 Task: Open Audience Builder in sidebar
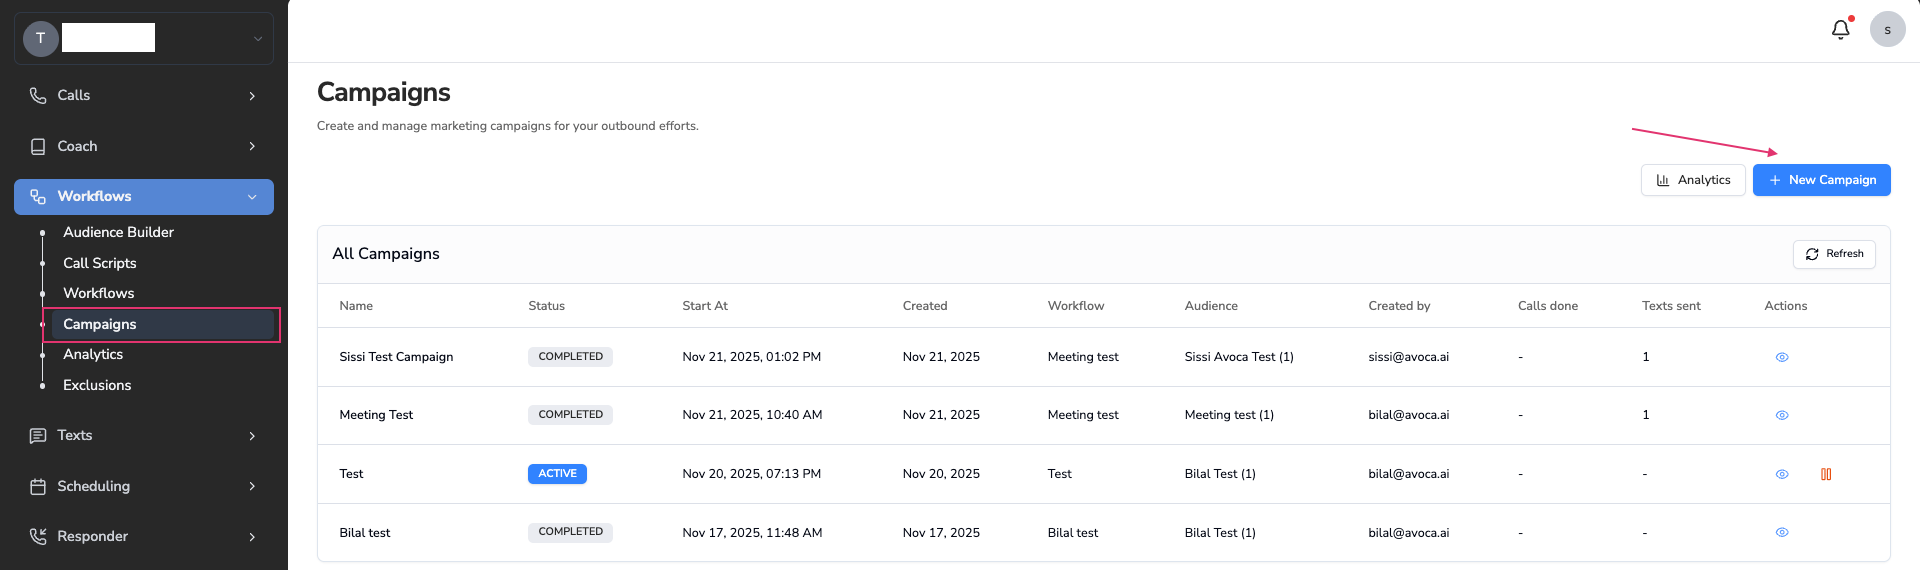click(118, 232)
